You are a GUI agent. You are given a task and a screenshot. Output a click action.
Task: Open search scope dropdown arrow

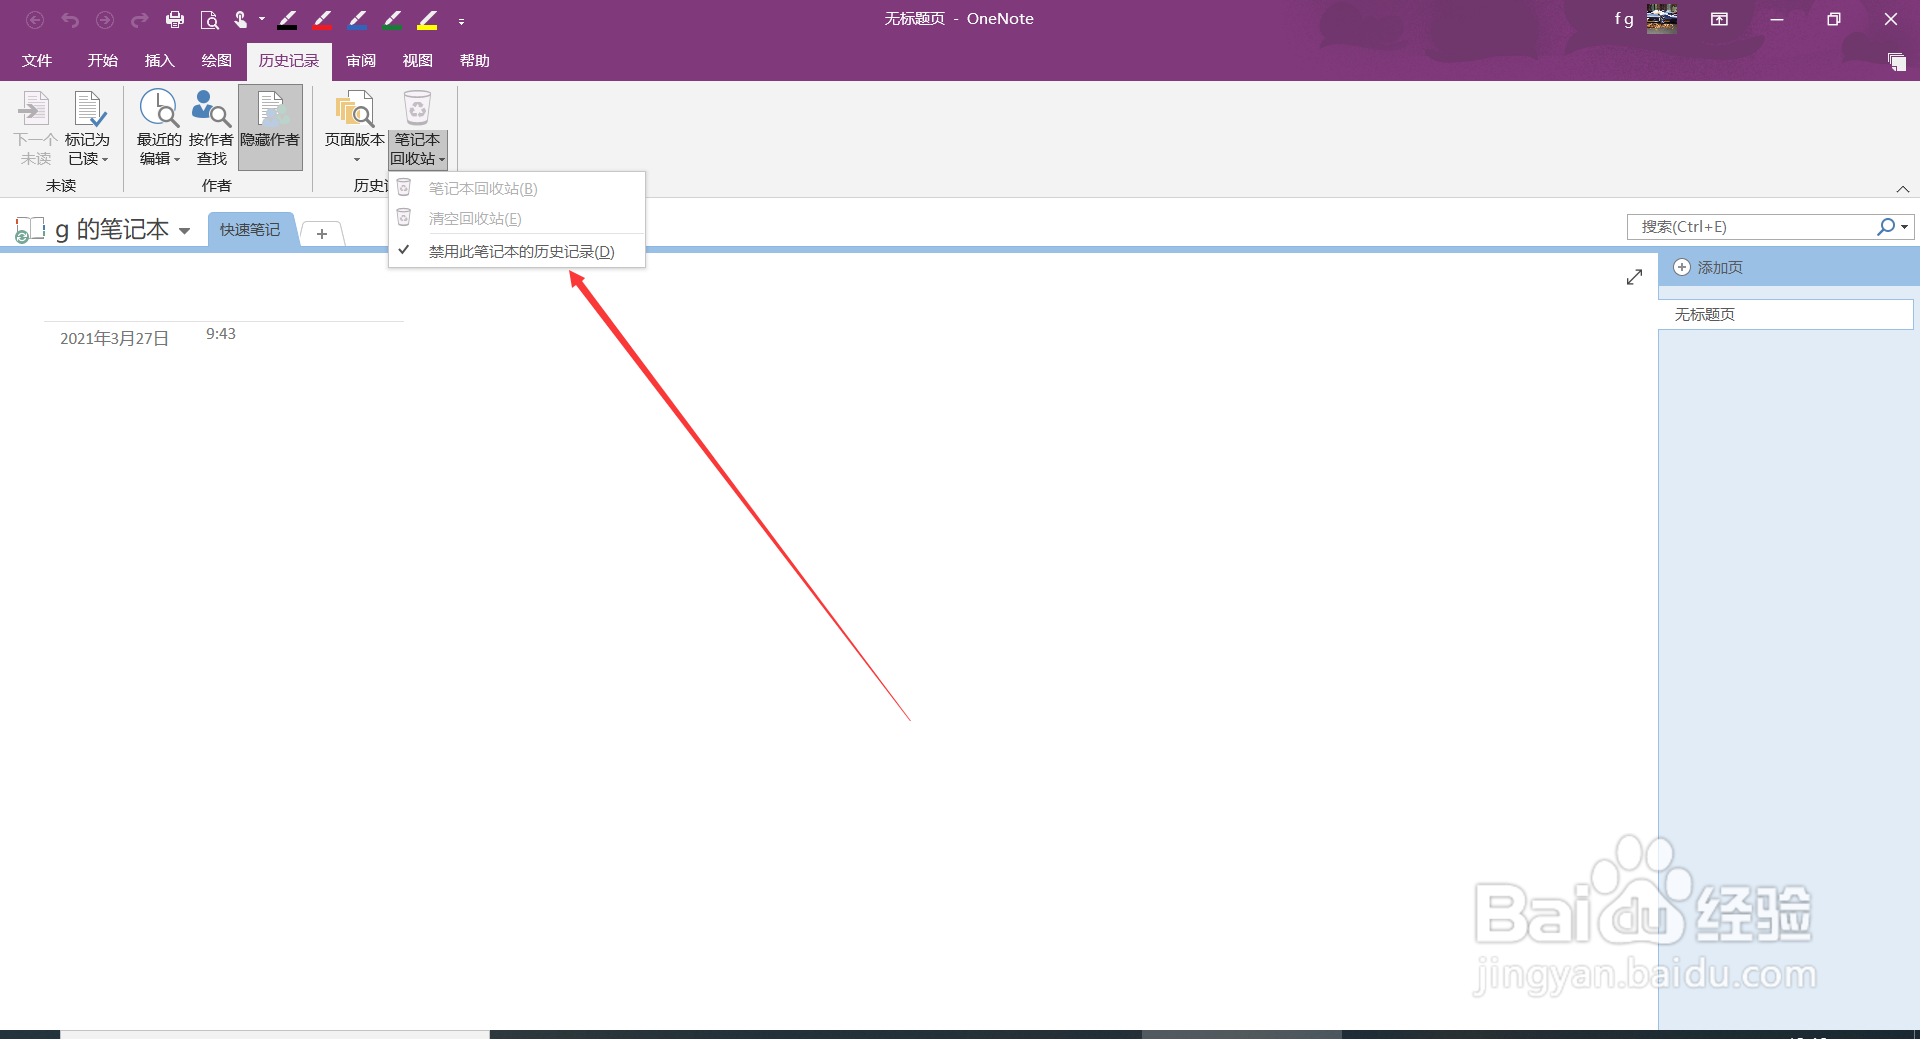pyautogui.click(x=1905, y=227)
